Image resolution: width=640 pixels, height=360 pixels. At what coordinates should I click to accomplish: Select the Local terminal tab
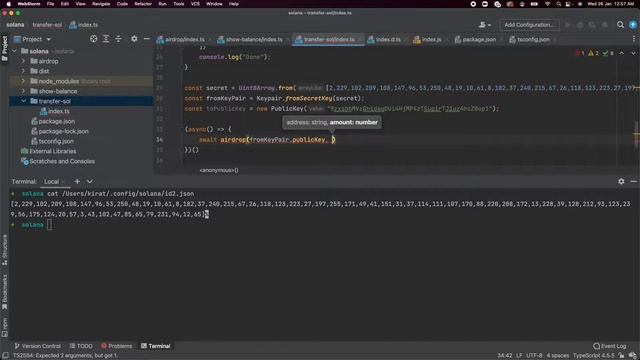tap(51, 181)
